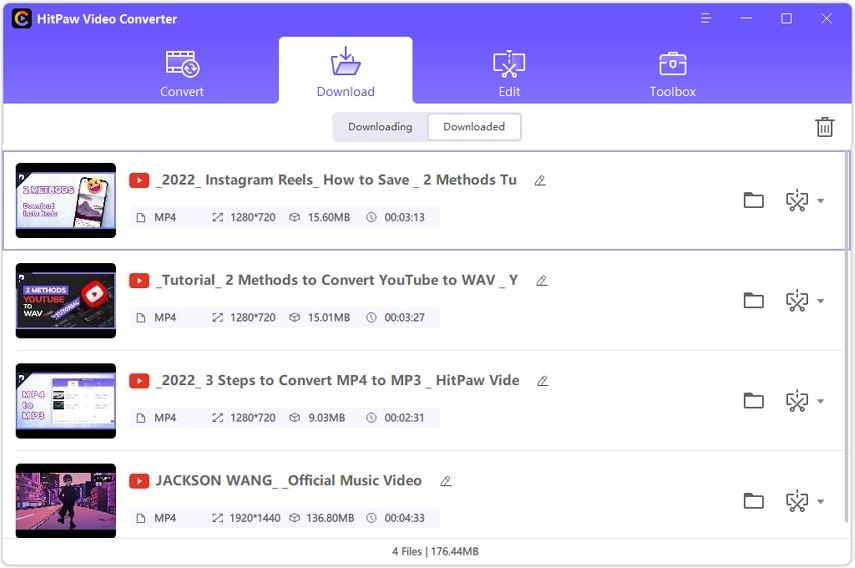
Task: Click the vertical scrollbar of download list
Action: click(x=848, y=338)
